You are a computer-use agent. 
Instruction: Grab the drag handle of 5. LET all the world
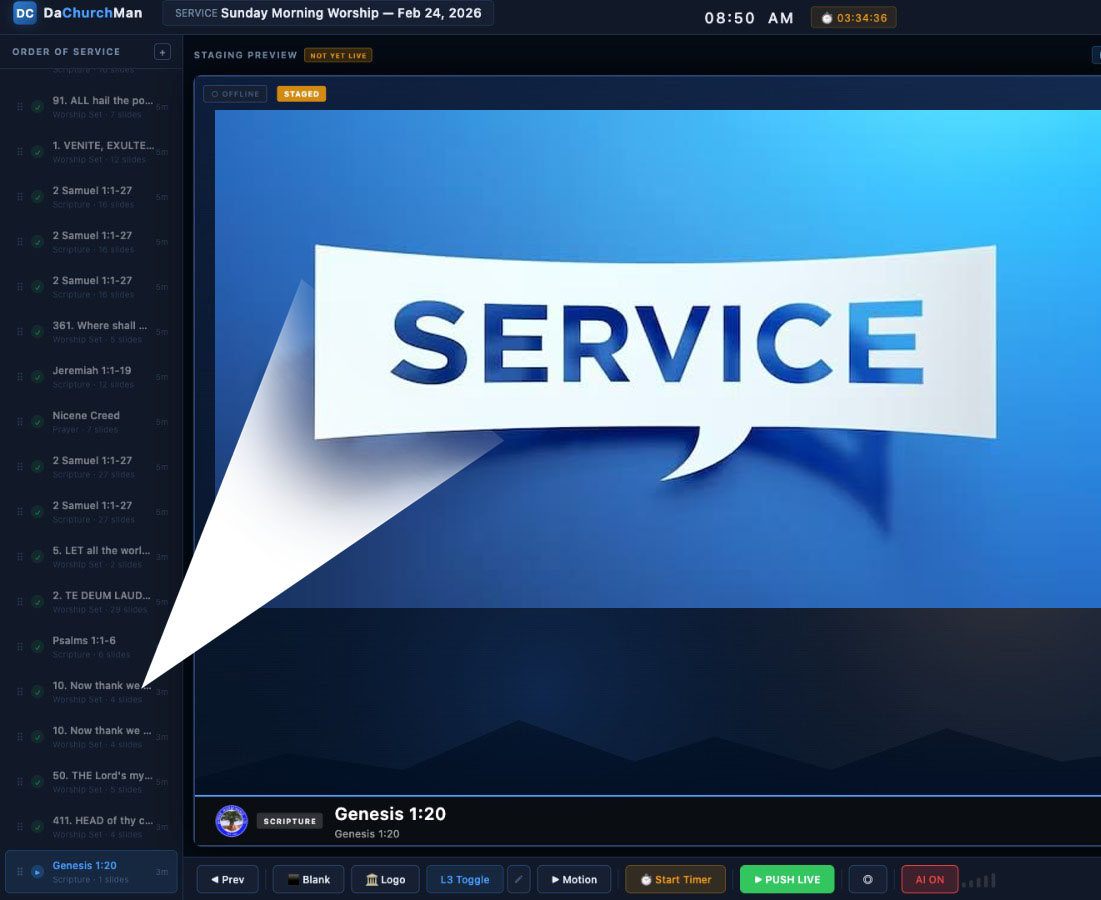click(x=20, y=557)
